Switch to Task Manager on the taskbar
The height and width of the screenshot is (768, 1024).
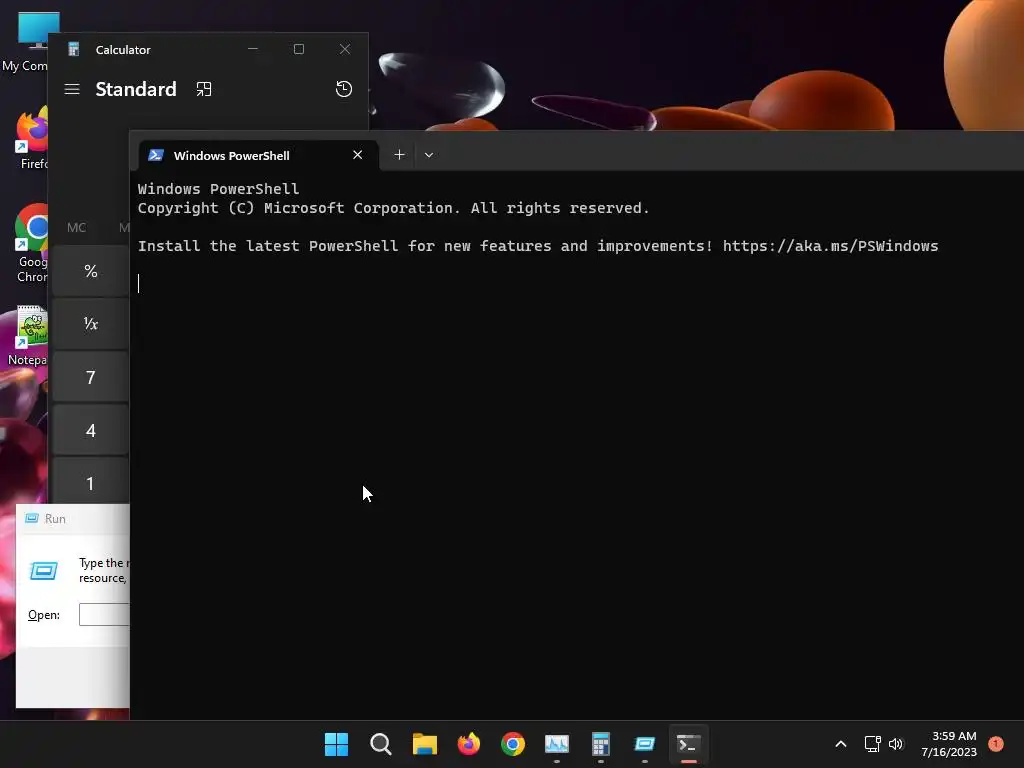click(557, 744)
